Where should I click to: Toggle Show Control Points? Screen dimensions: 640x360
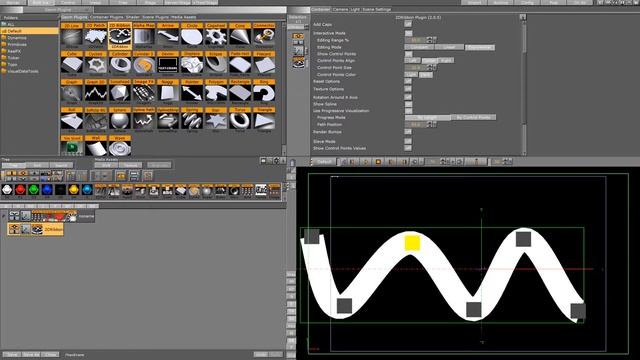tap(408, 54)
